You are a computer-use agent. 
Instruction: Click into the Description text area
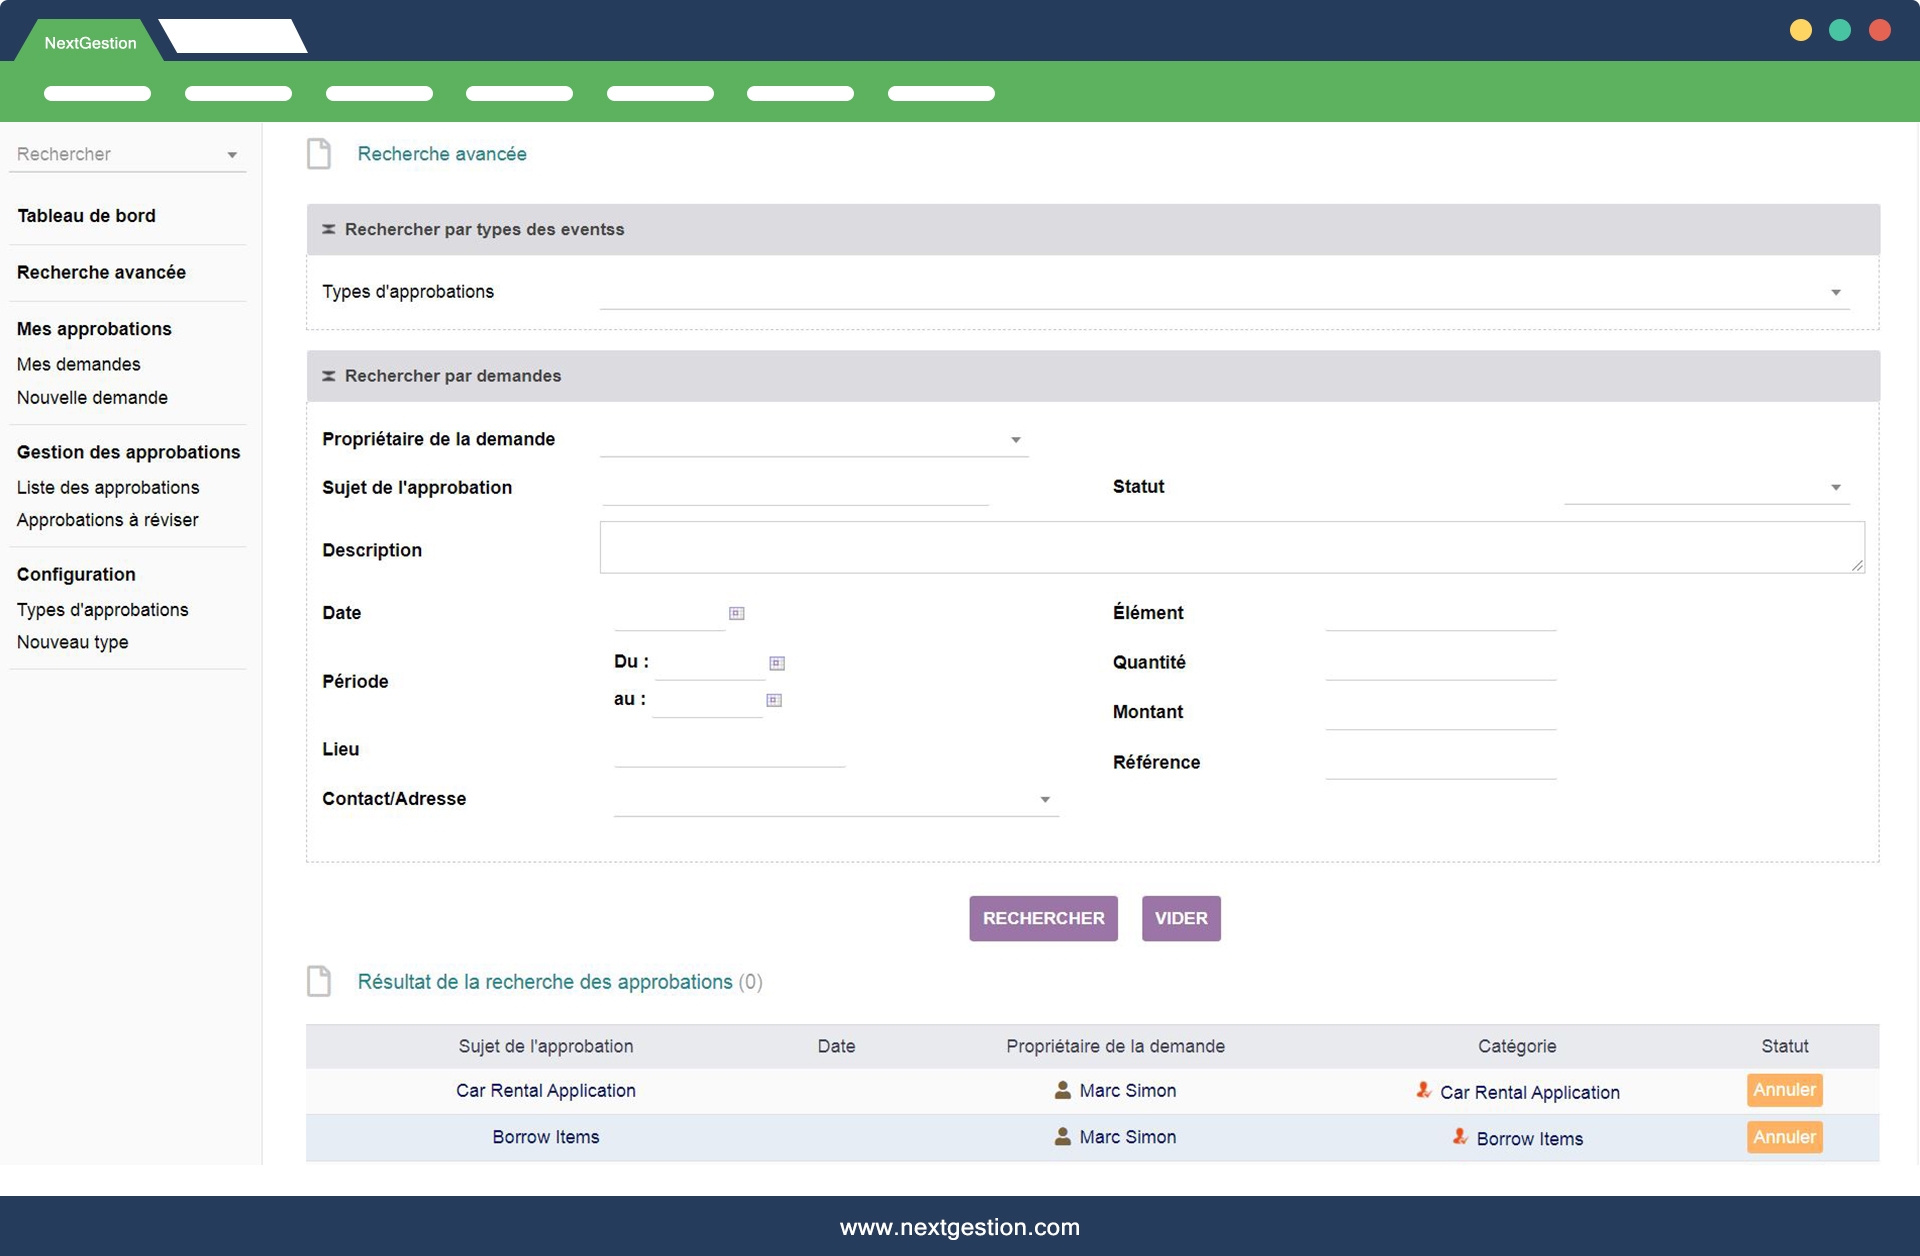click(1230, 547)
